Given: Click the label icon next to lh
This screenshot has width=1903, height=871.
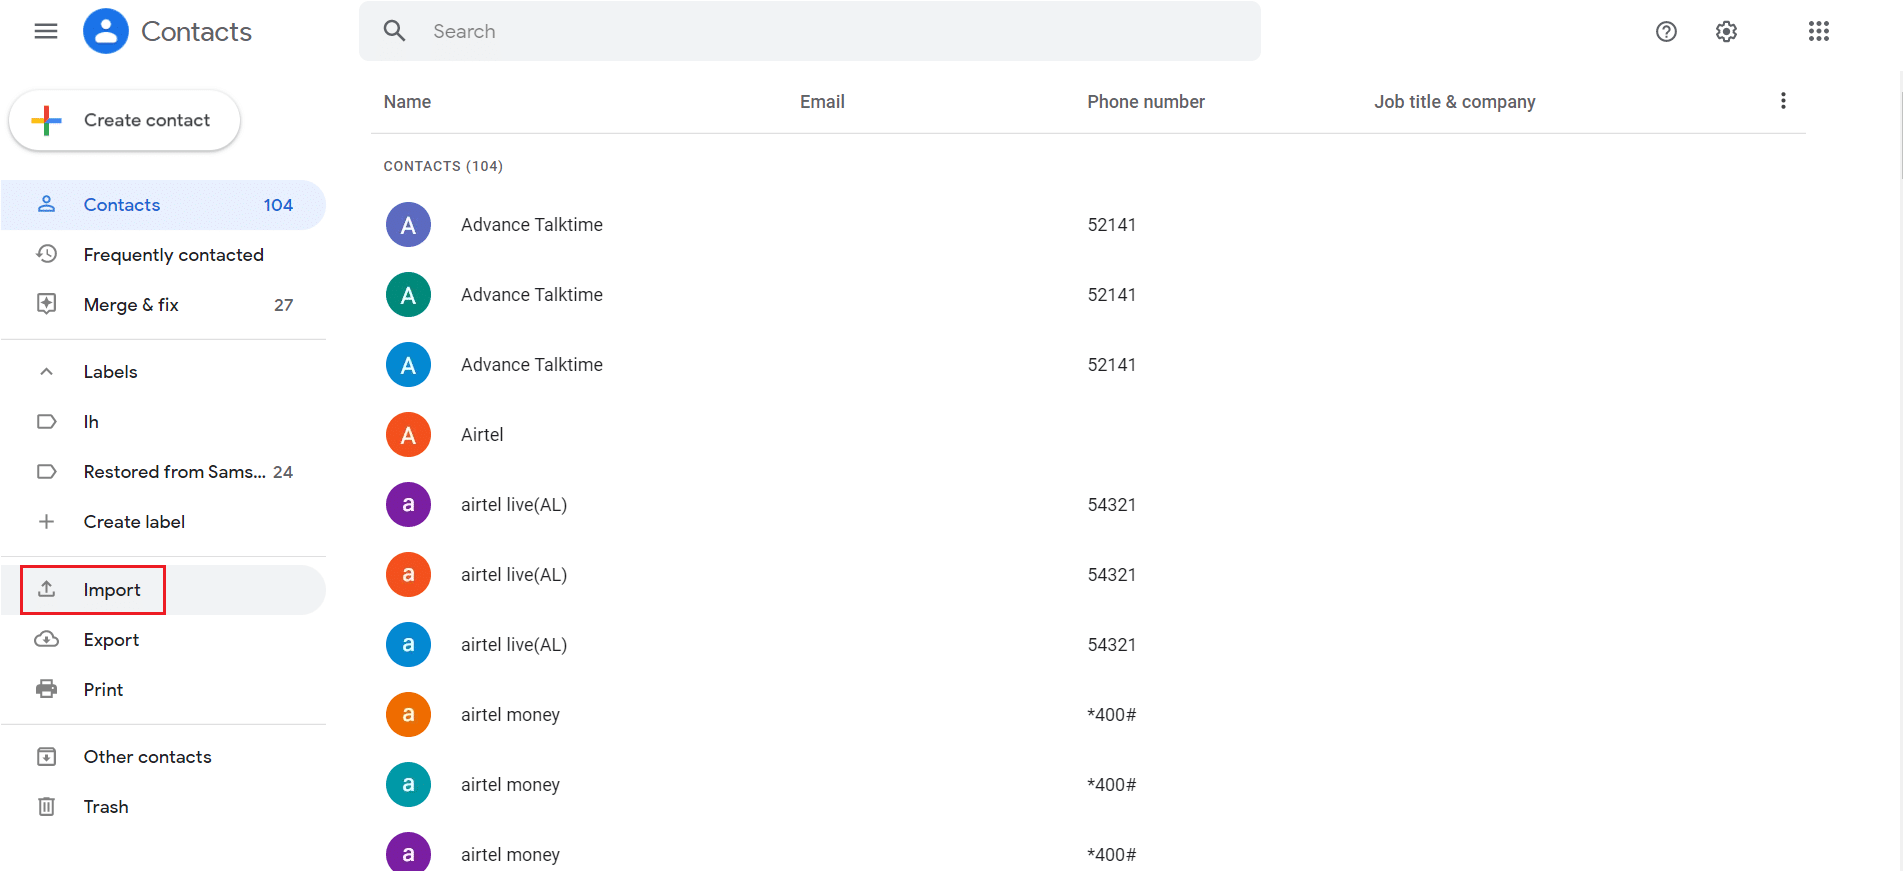Looking at the screenshot, I should [46, 421].
